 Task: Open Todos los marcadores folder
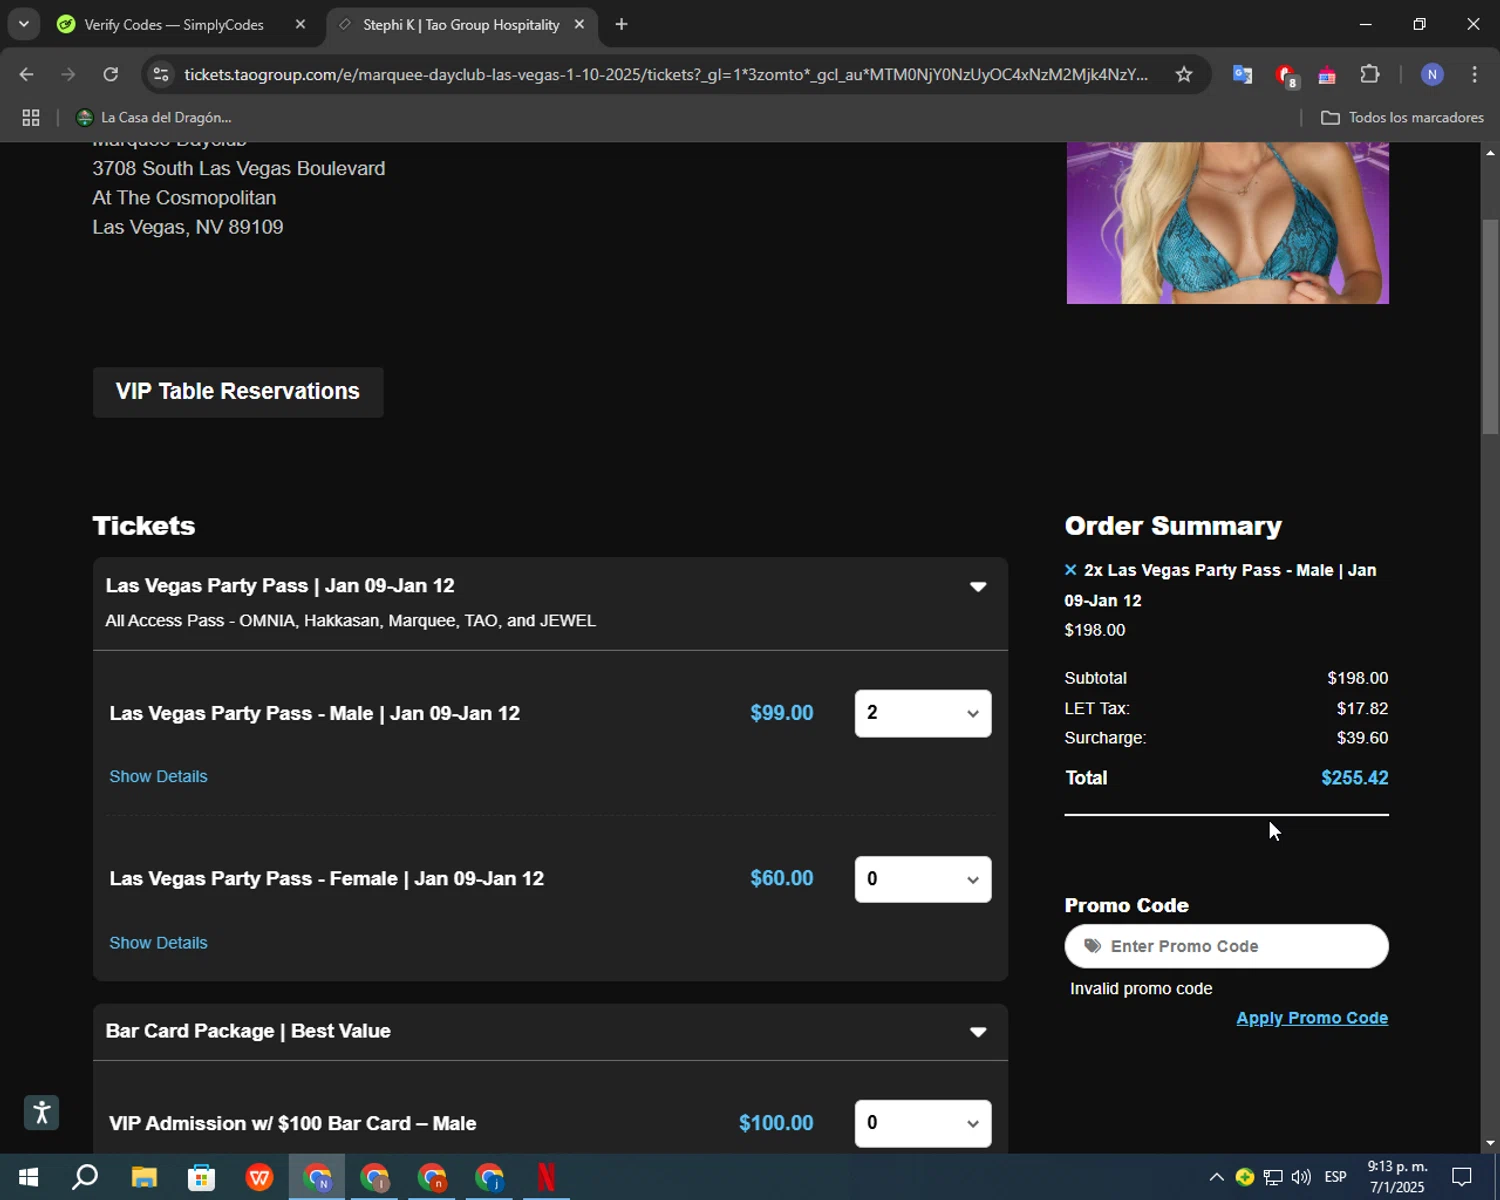pos(1402,117)
